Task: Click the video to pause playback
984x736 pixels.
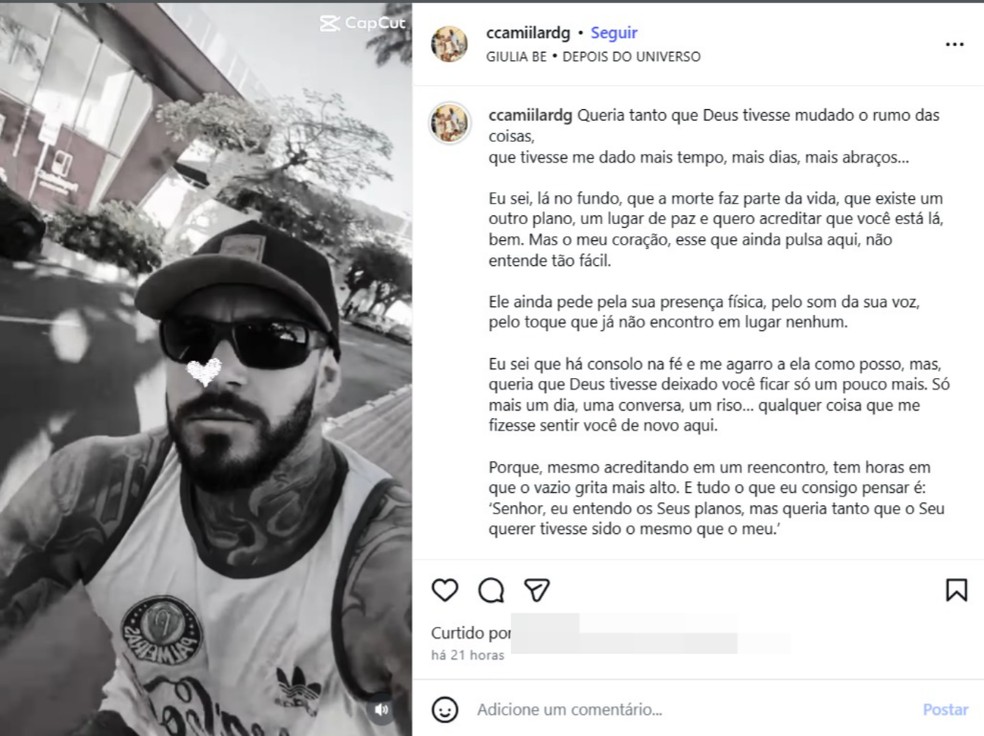Action: pyautogui.click(x=206, y=369)
